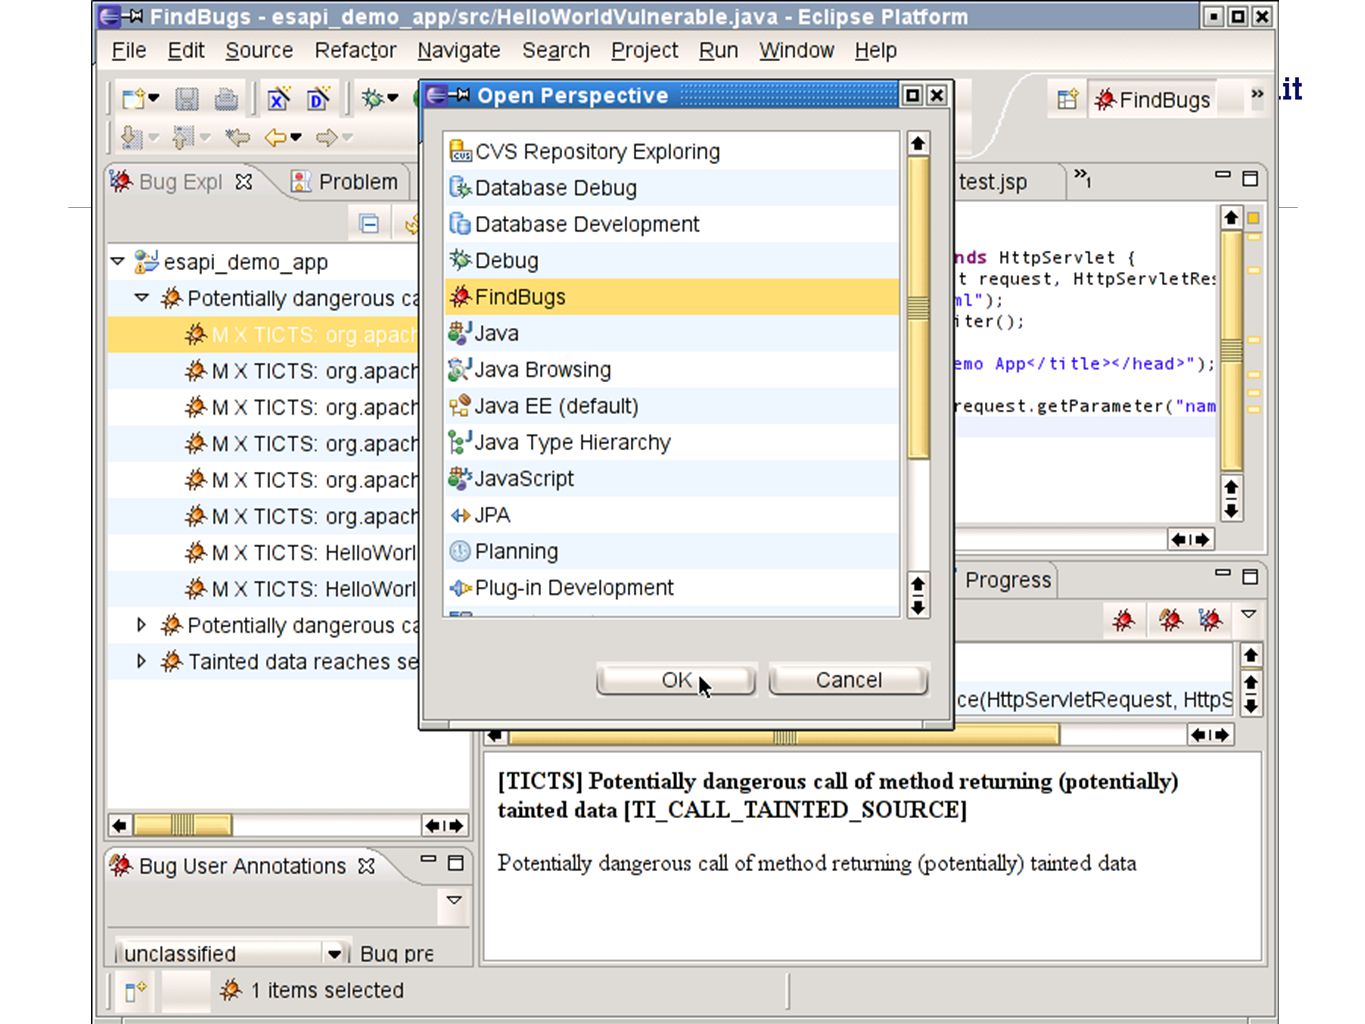Show the hidden editor tabs list
Viewport: 1365px width, 1024px height.
click(1083, 179)
